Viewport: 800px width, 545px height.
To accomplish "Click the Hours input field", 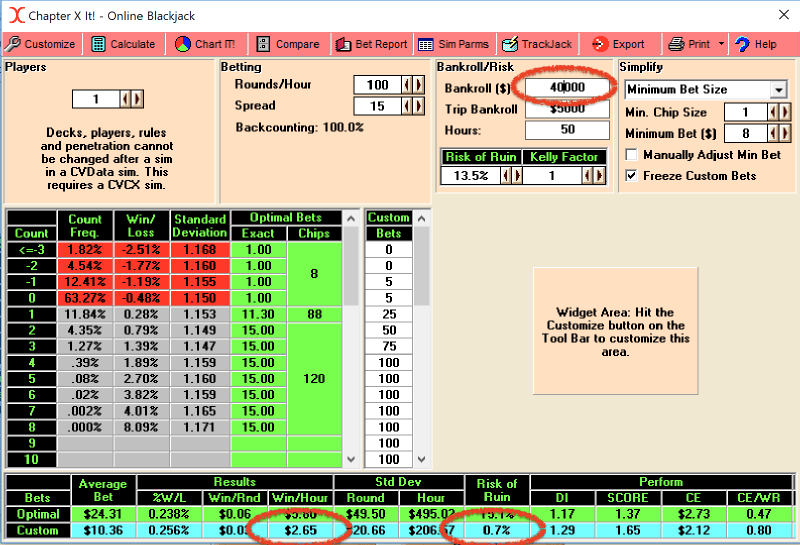I will (567, 130).
